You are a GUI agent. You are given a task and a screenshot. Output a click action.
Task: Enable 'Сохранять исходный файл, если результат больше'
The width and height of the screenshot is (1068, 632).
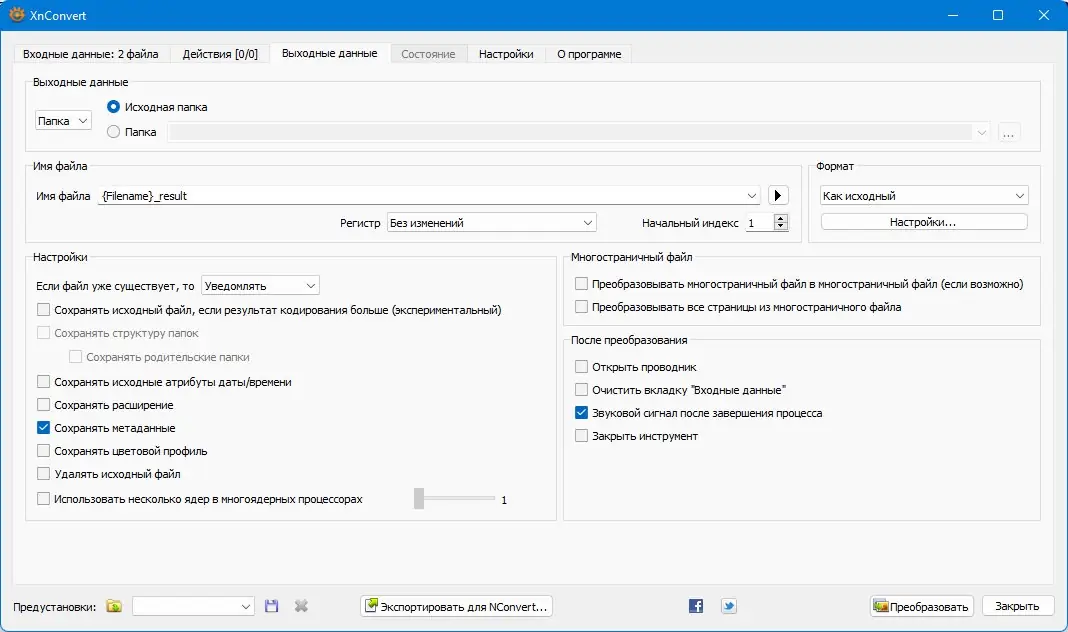(43, 310)
